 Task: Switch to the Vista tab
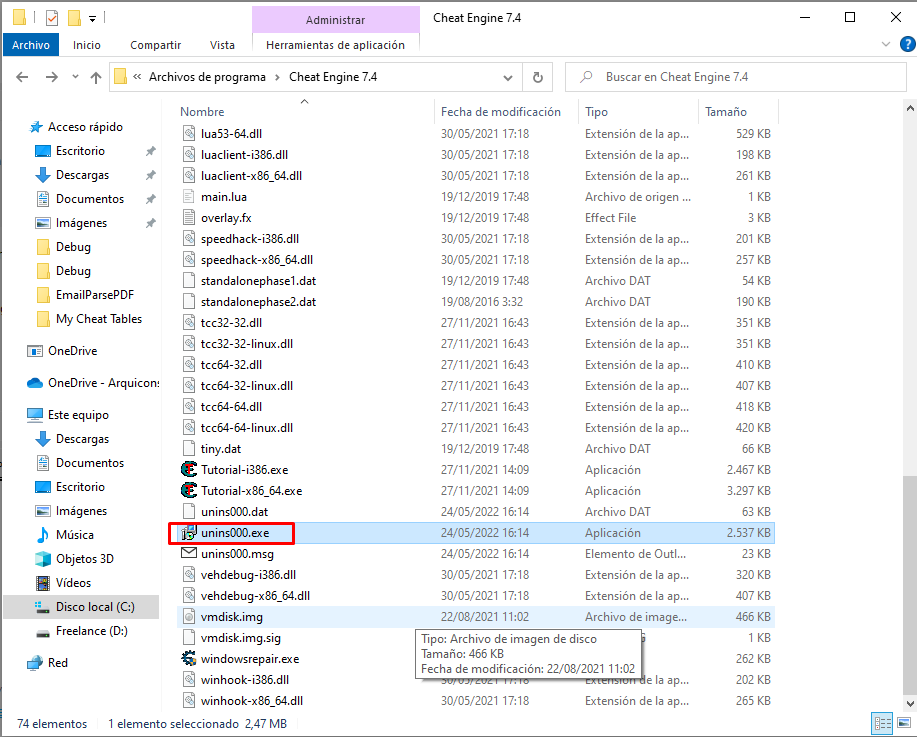(222, 44)
